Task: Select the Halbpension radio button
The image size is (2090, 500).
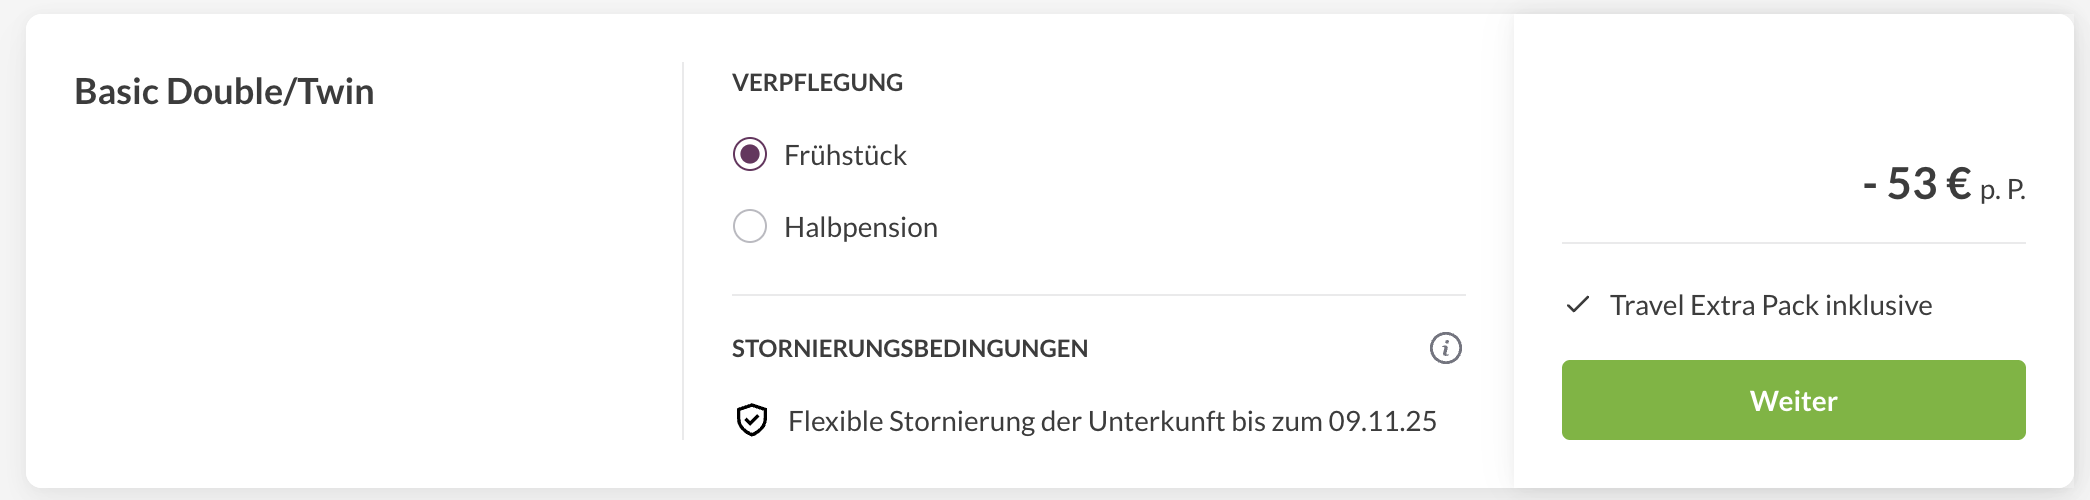Action: (750, 227)
